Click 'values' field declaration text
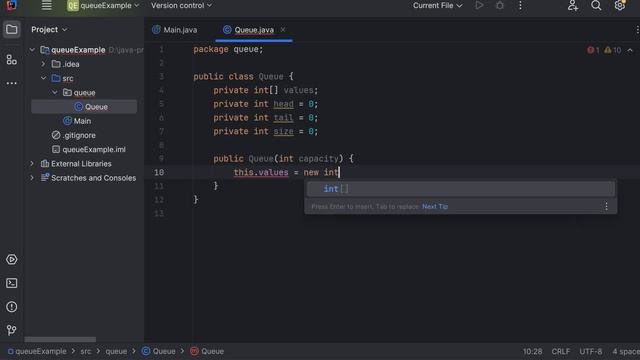 point(298,90)
